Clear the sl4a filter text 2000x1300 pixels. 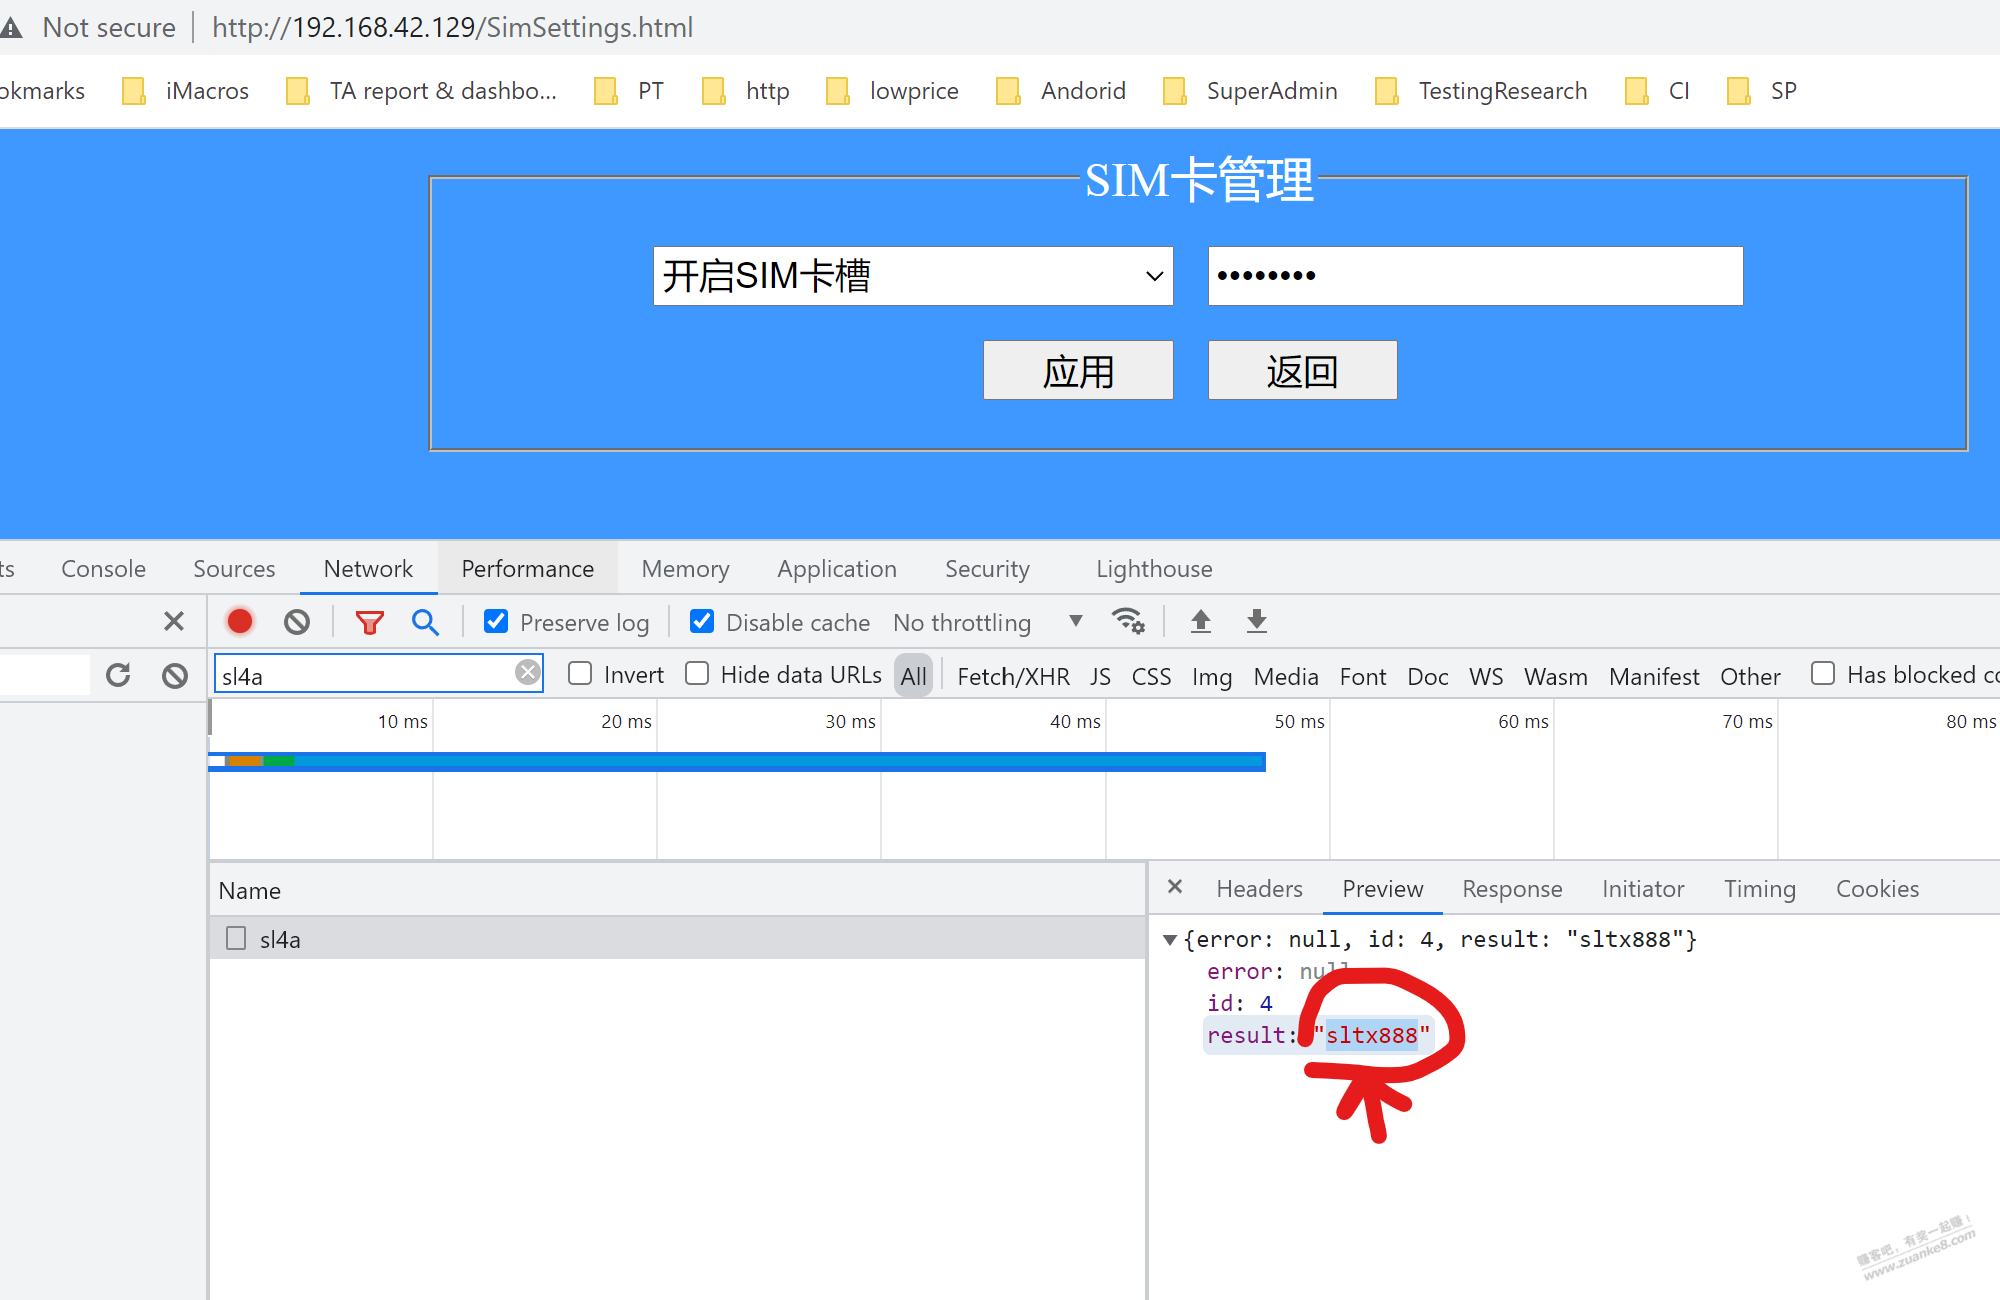[x=528, y=672]
